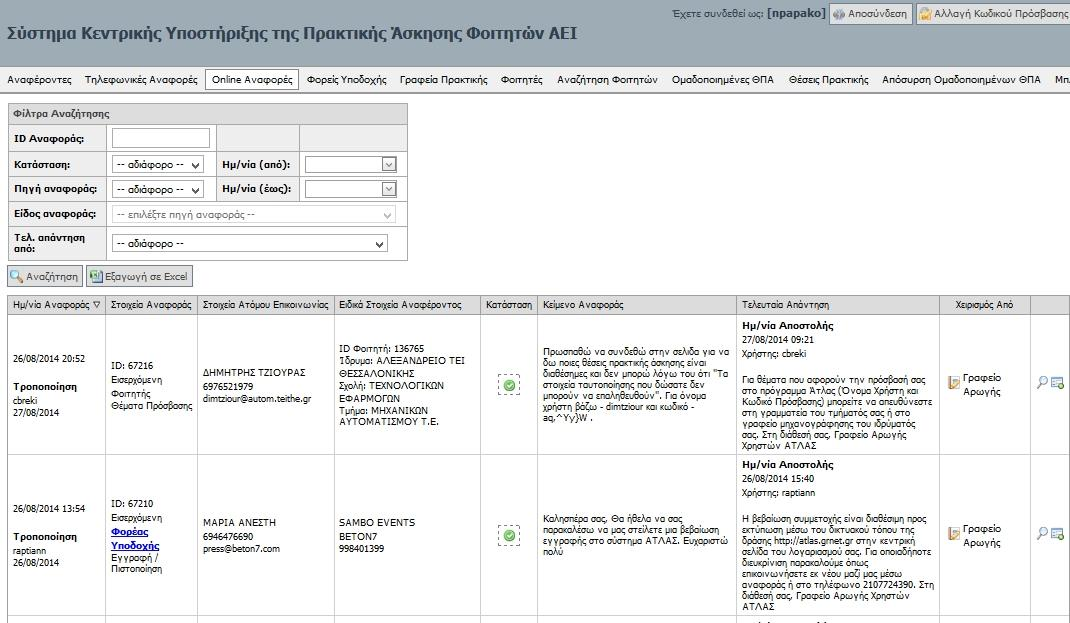This screenshot has width=1070, height=623.
Task: Click logged-in username npapako
Action: tap(796, 13)
